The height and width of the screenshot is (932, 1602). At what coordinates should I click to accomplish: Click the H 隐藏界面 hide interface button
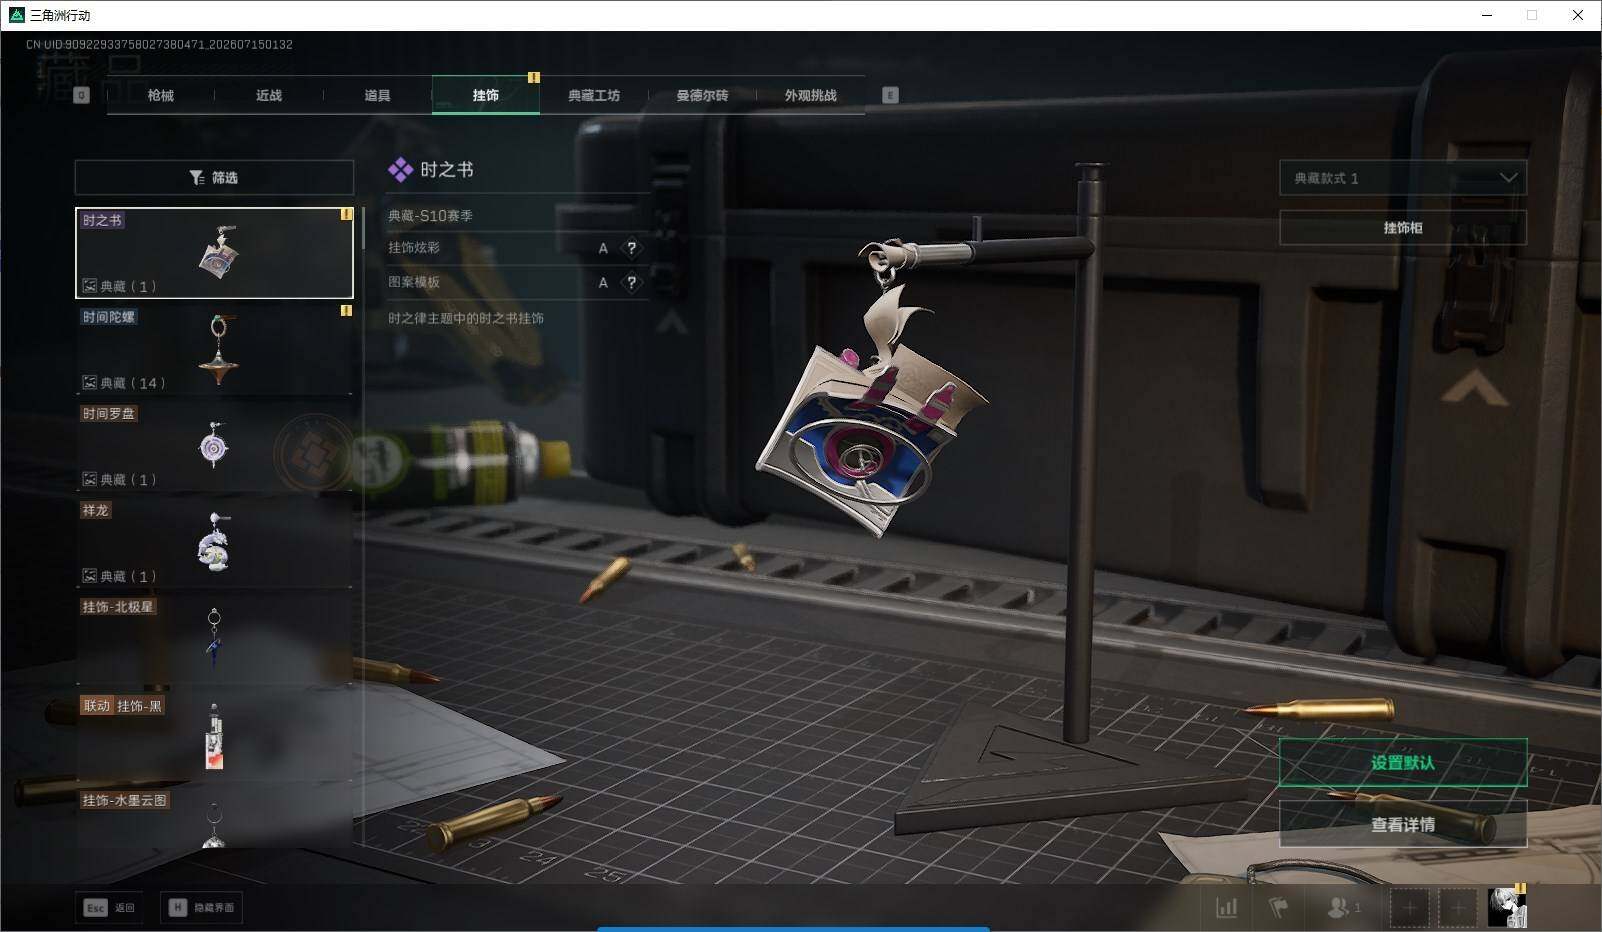click(201, 907)
